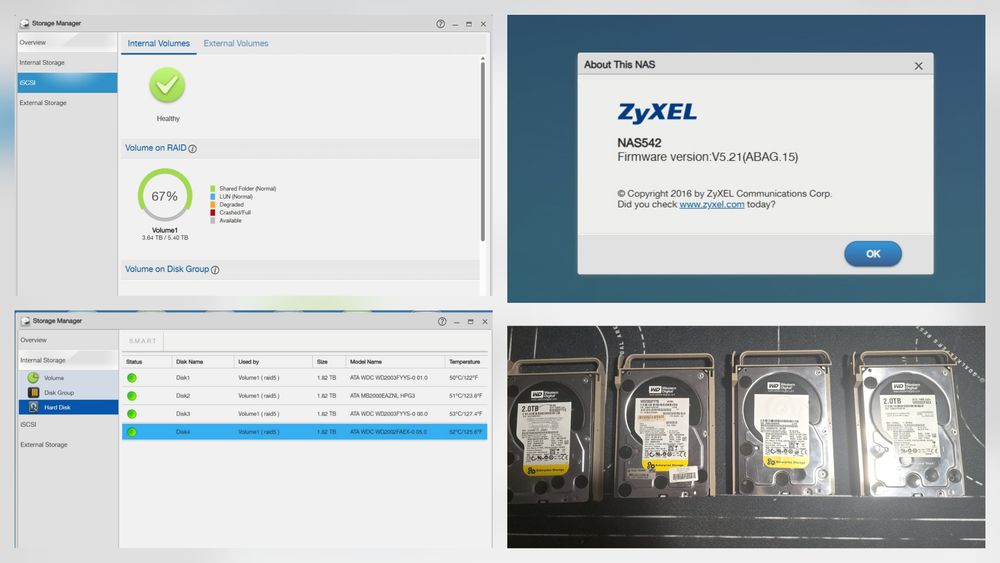
Task: Click the Internal Volumes window vertical scrollbar
Action: coord(483,150)
